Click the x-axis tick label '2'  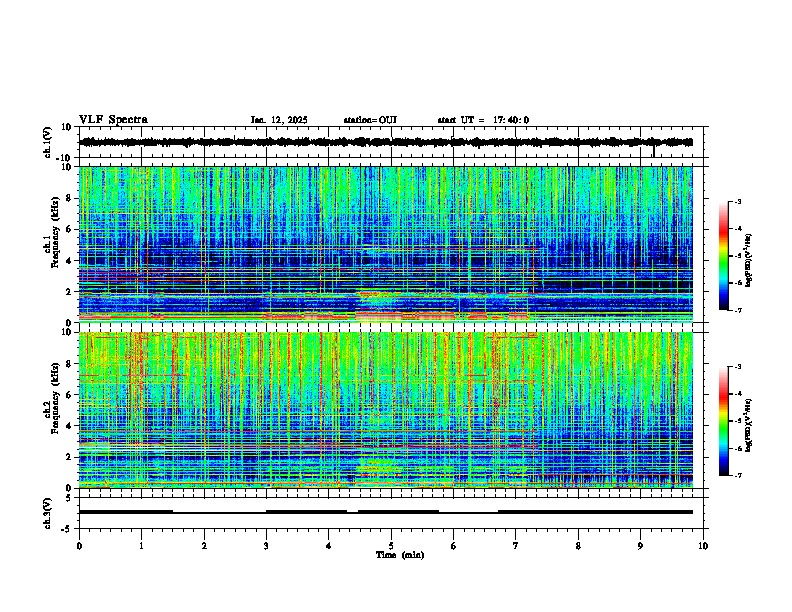click(204, 546)
